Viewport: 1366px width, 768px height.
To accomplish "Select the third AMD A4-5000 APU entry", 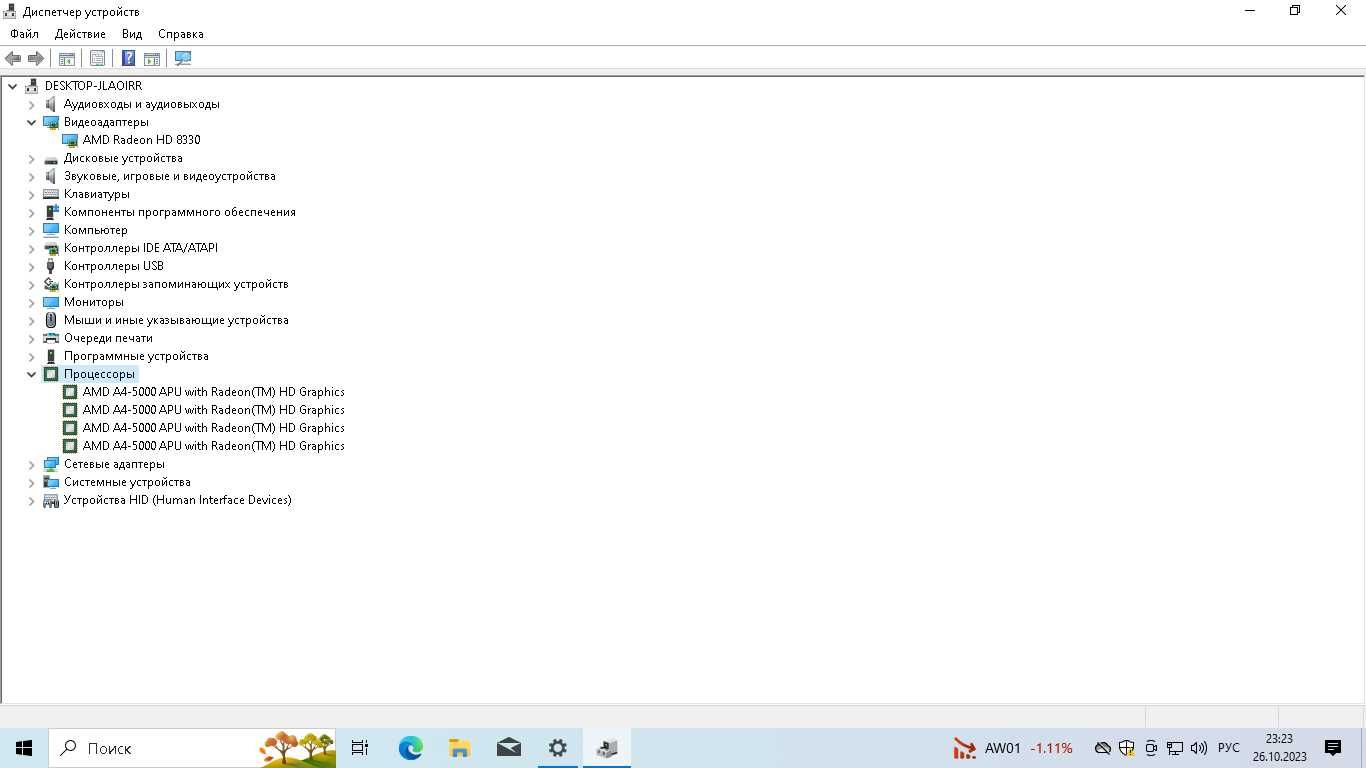I will (213, 428).
